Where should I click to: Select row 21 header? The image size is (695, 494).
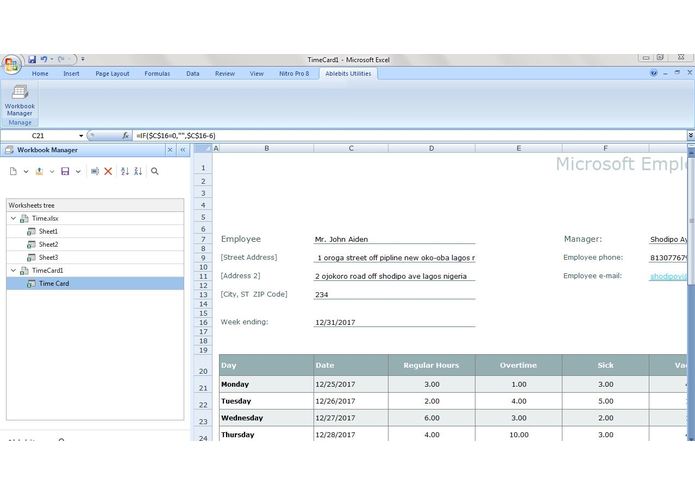coord(203,385)
